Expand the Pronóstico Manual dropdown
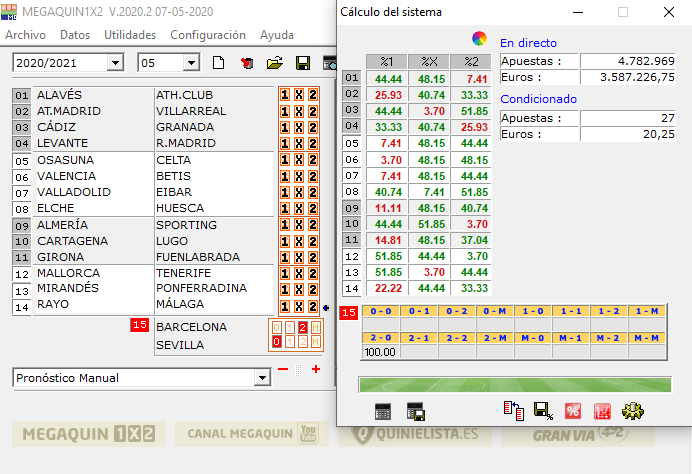Screen dimensions: 692x474 [262, 378]
